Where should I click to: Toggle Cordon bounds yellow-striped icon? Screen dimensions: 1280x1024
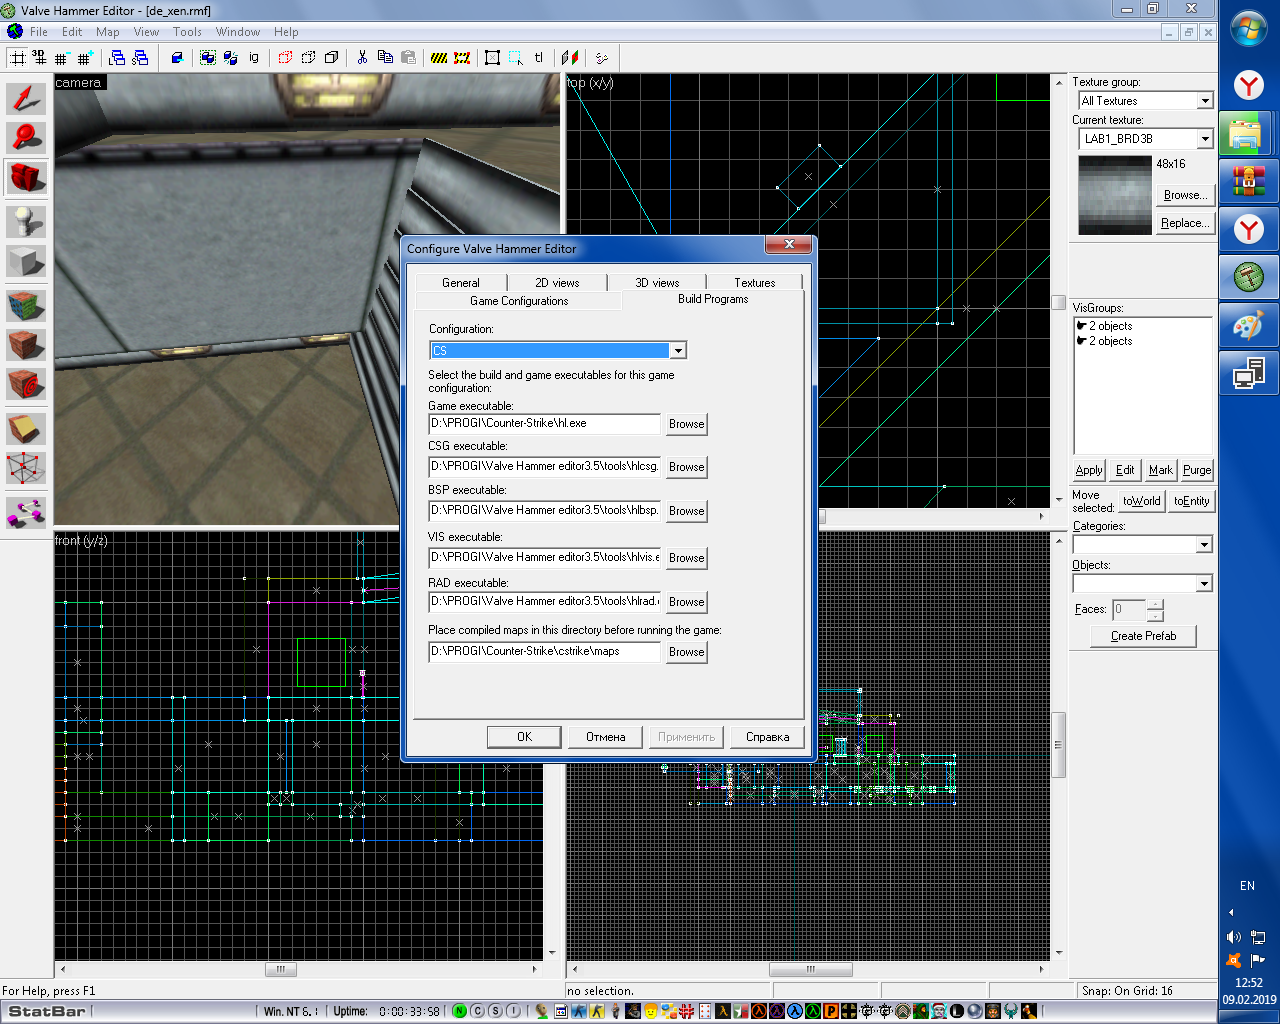coord(439,58)
